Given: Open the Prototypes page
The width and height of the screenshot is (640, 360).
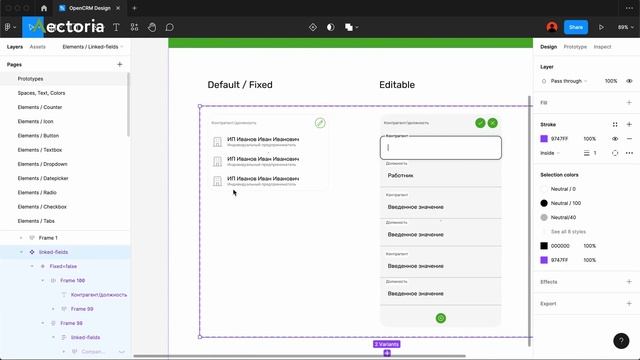Looking at the screenshot, I should (30, 79).
